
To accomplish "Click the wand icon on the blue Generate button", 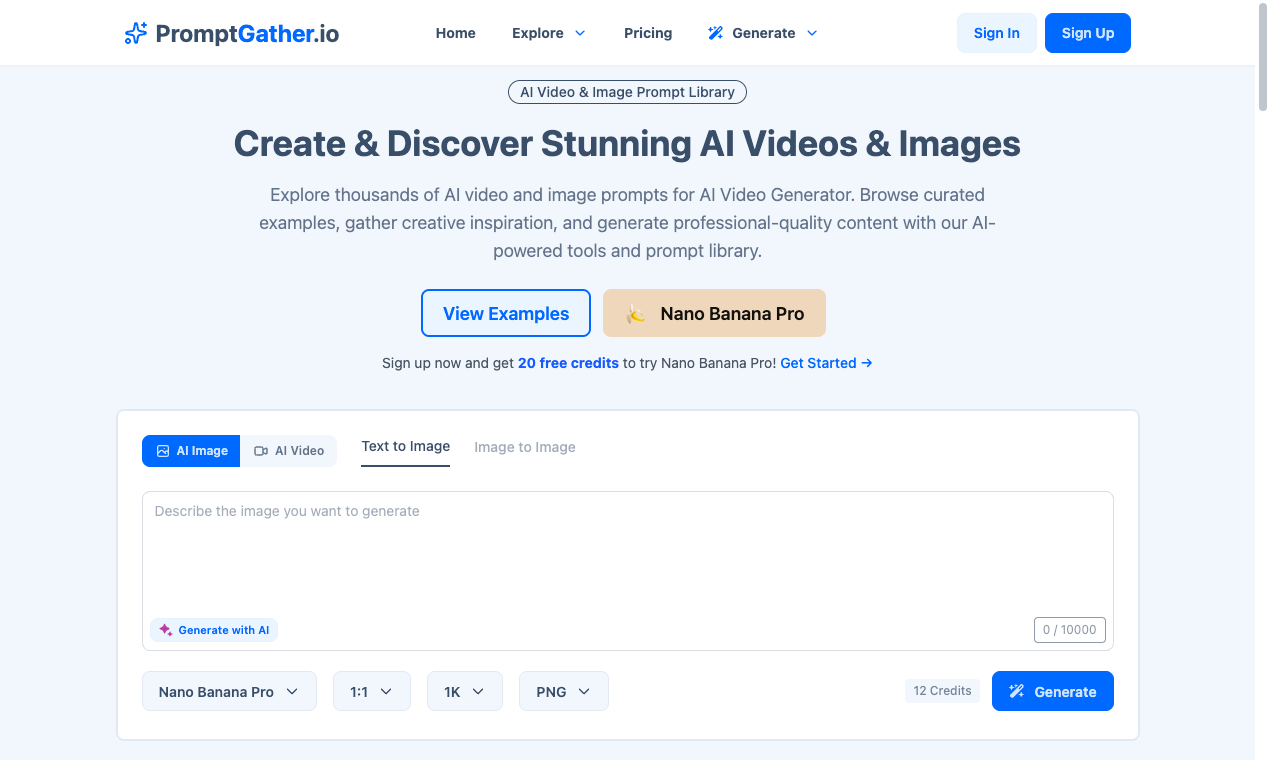I will pos(1017,691).
